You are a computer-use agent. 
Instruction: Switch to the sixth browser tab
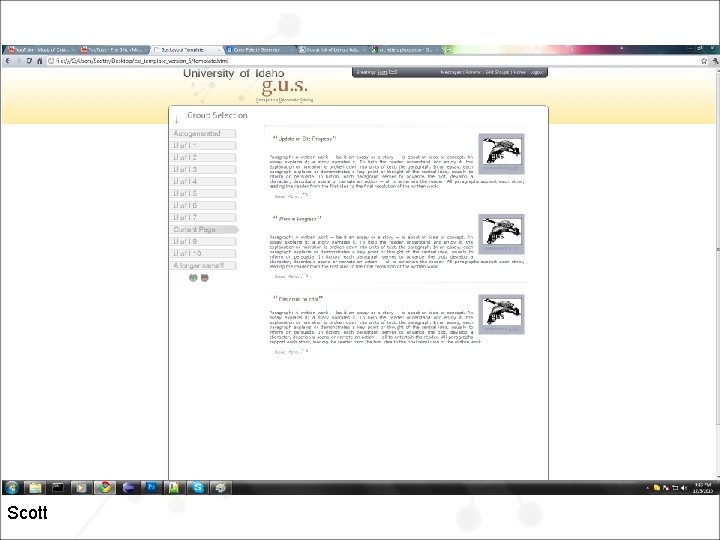405,50
